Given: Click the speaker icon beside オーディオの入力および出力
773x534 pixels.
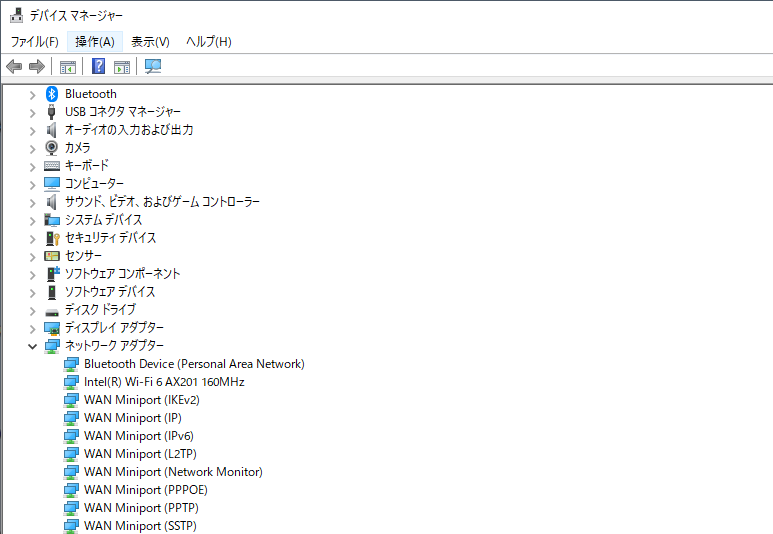Looking at the screenshot, I should click(x=51, y=130).
